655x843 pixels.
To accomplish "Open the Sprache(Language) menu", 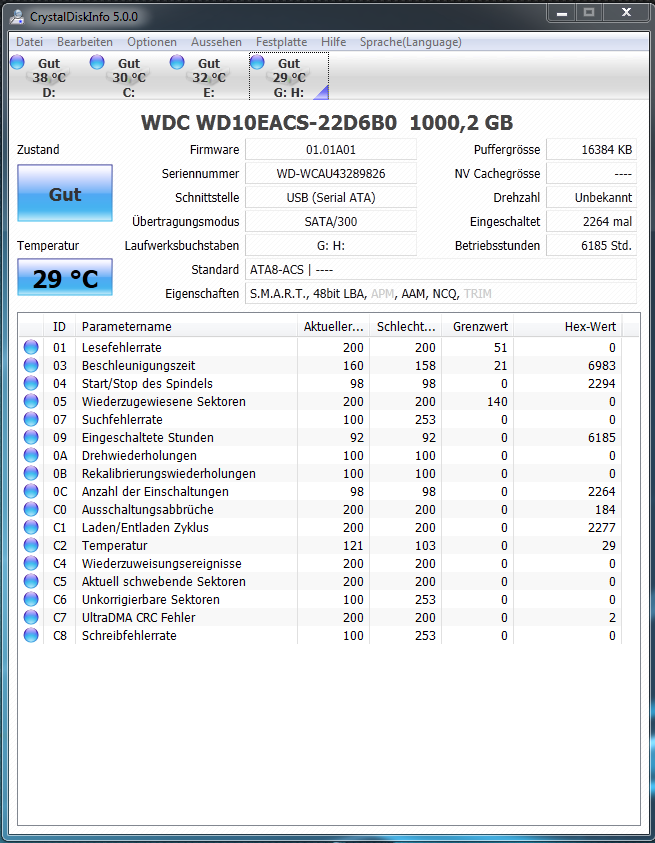I will pos(410,42).
